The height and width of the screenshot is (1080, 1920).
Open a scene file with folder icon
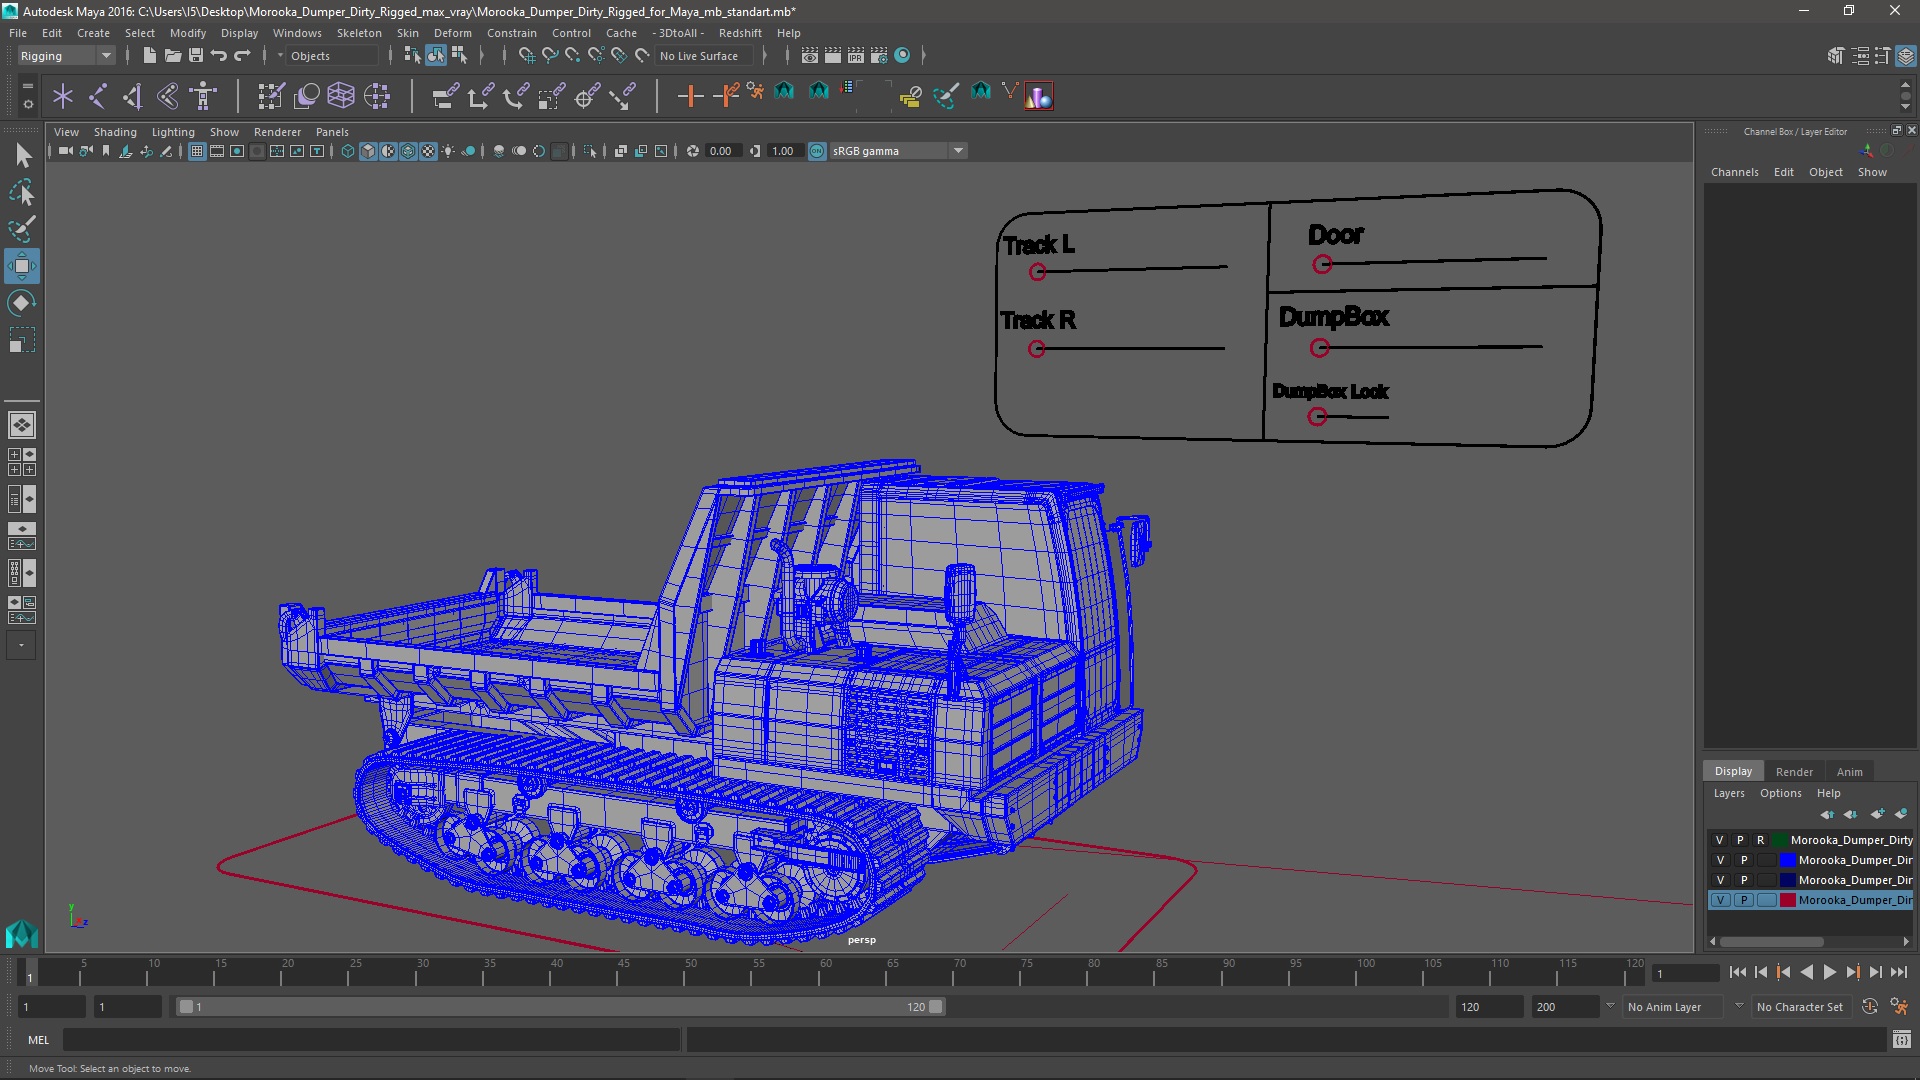pos(172,56)
